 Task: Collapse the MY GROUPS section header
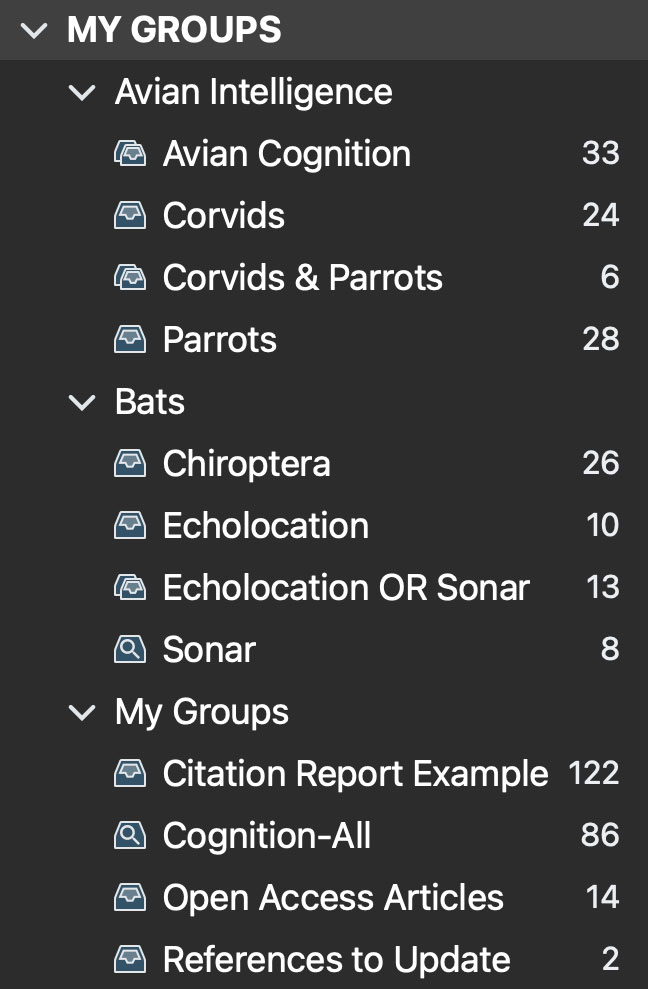point(34,31)
